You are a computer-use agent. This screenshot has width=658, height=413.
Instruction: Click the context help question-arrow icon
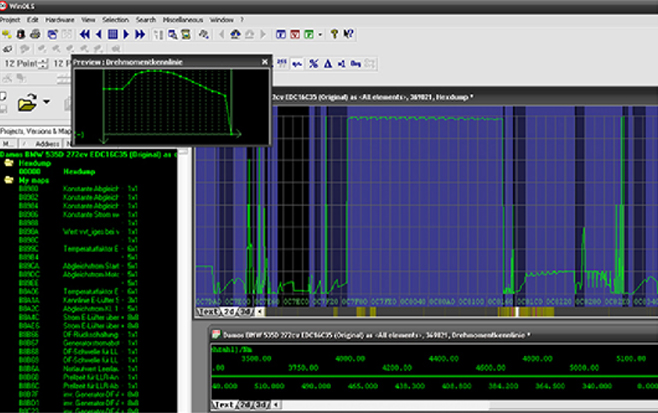pos(348,34)
